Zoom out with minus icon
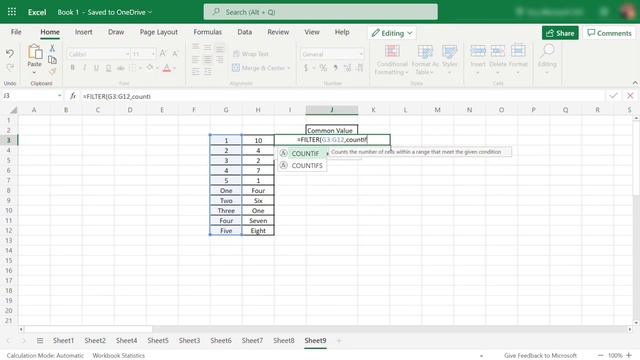640x360 pixels. point(600,356)
